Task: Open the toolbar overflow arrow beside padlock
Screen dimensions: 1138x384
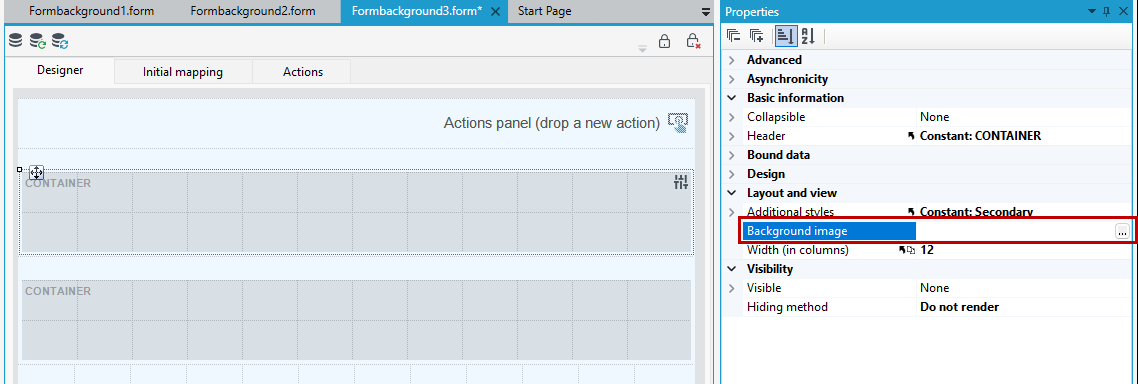Action: point(642,49)
